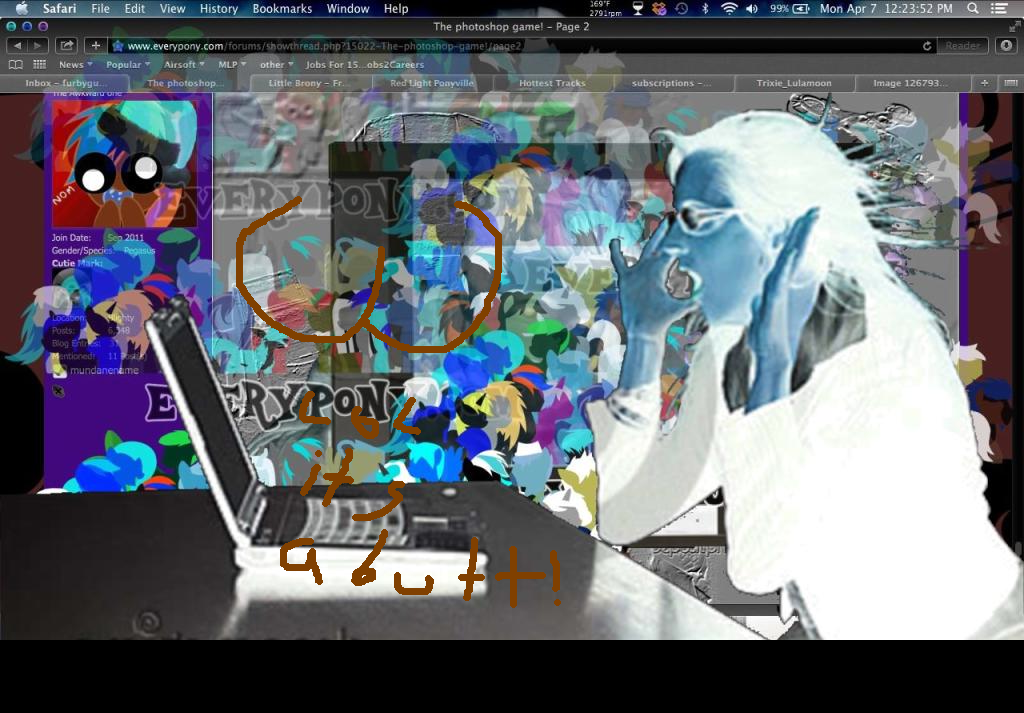The width and height of the screenshot is (1024, 713).
Task: Click the wine glass menu bar icon
Action: pos(638,8)
